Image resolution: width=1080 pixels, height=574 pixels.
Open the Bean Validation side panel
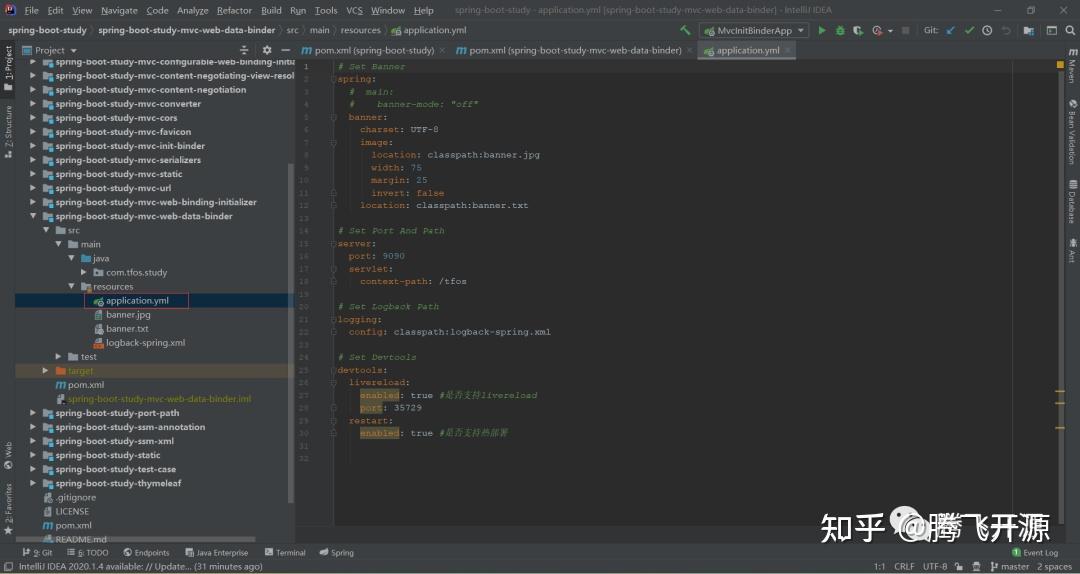(x=1072, y=132)
